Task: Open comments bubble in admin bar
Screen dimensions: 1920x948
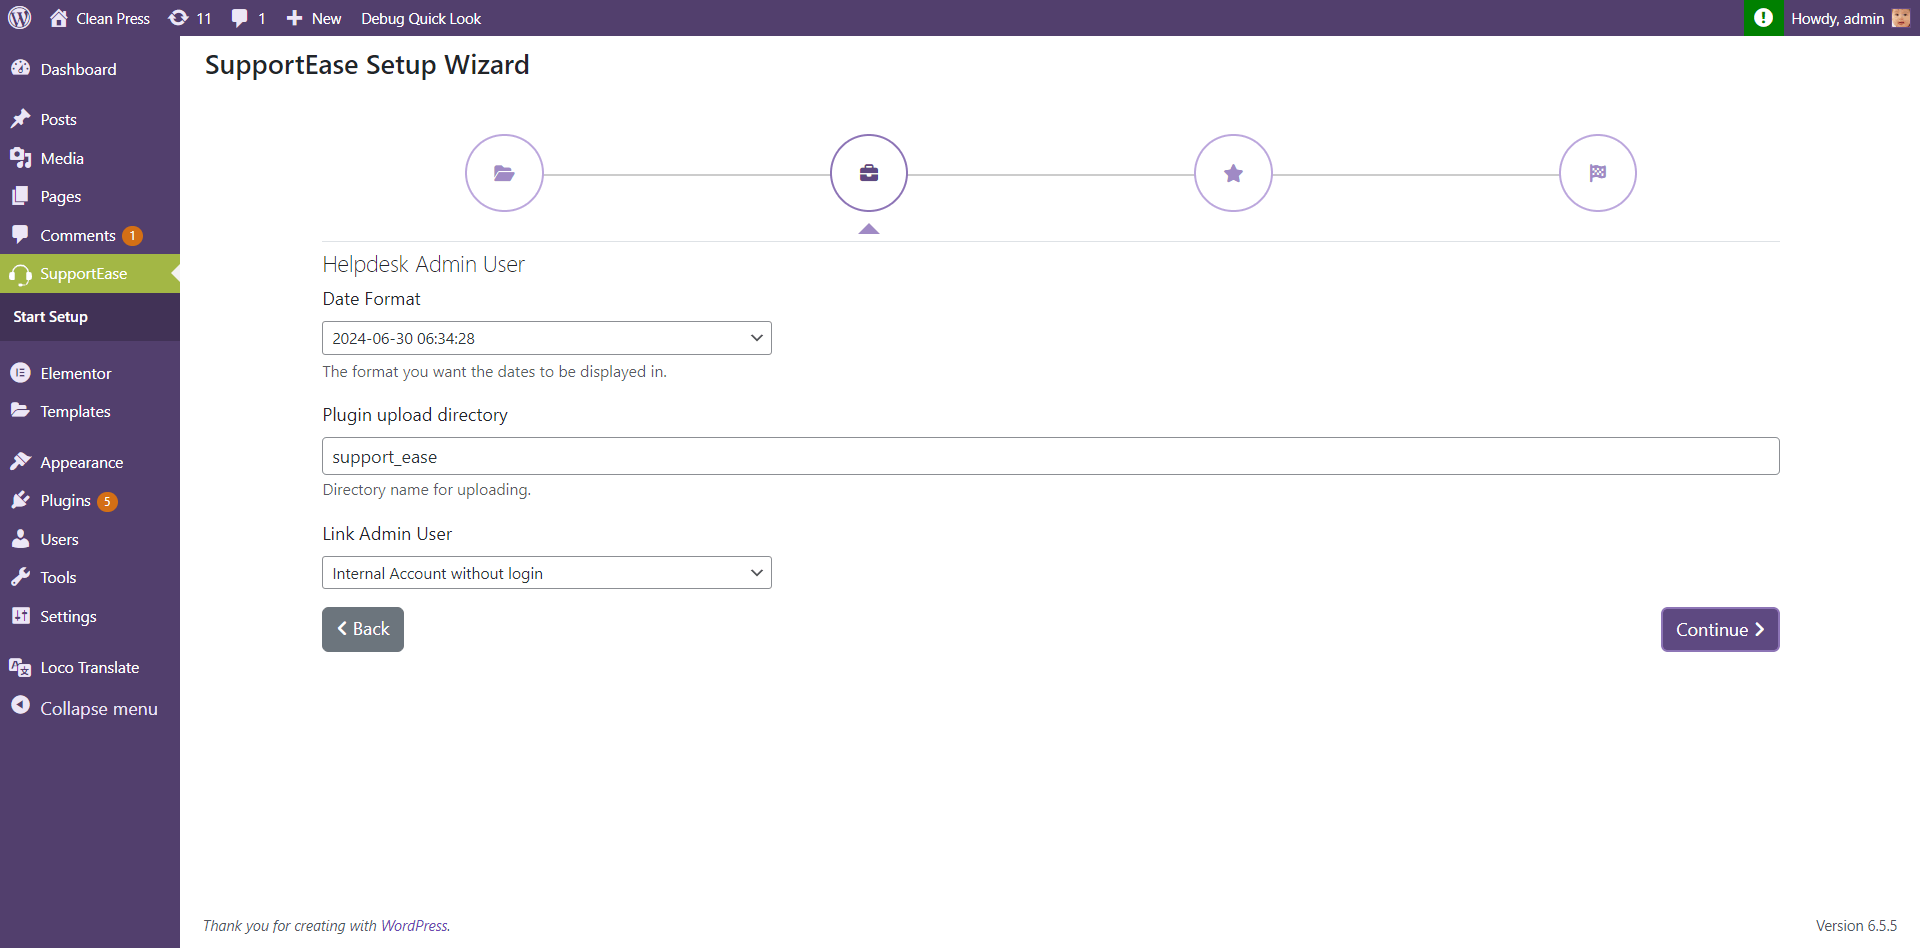Action: pos(240,18)
